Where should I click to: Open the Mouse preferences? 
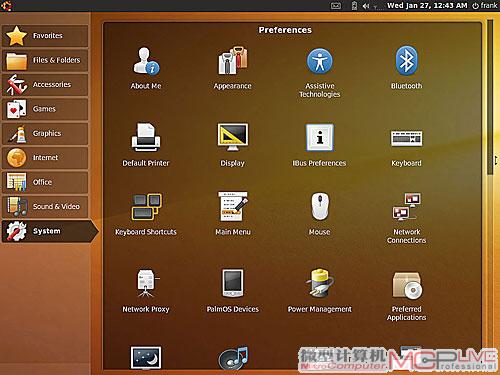[319, 213]
